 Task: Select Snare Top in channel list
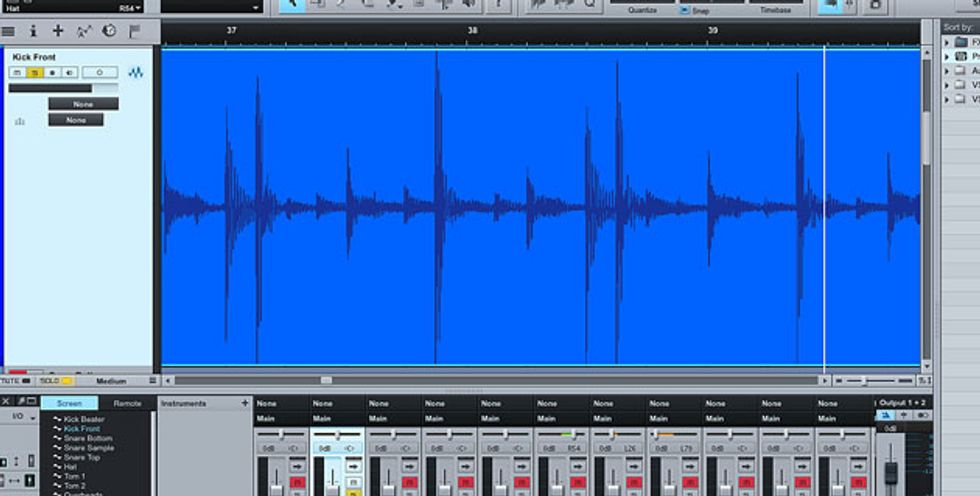pos(82,457)
